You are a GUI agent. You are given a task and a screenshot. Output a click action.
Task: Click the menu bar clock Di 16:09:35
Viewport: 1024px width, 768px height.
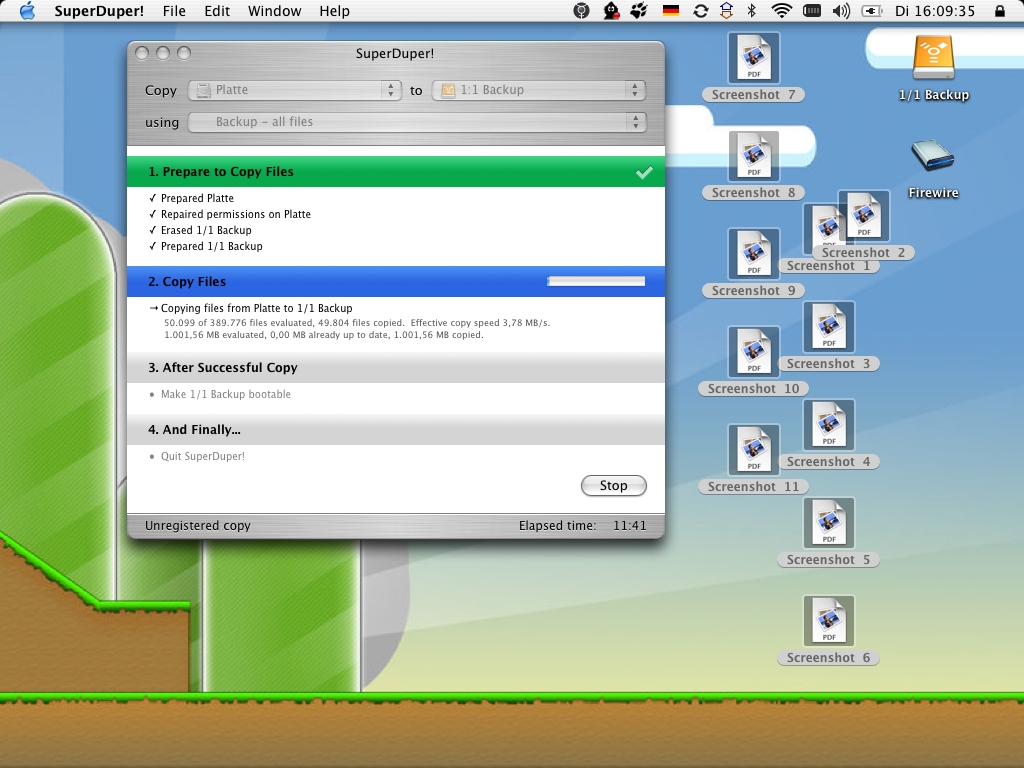(935, 11)
